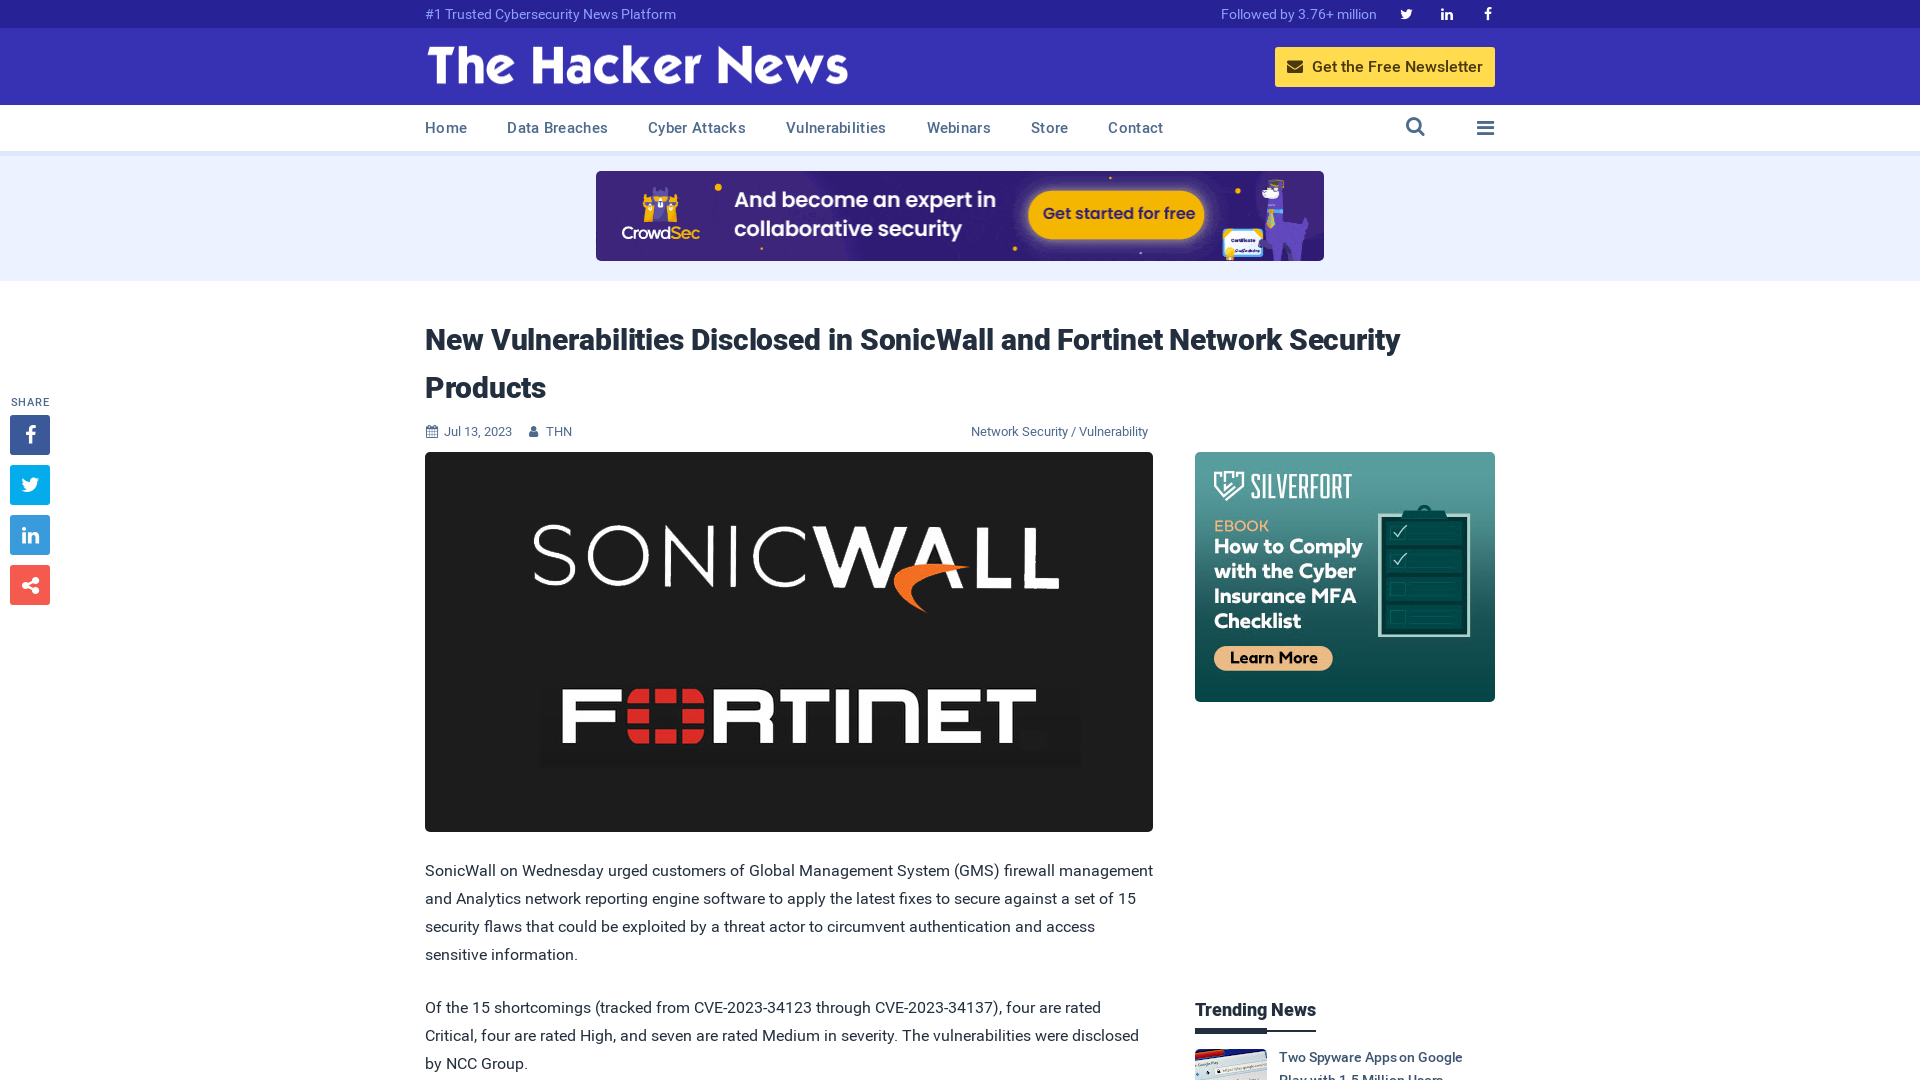
Task: Open Cyber Attacks dropdown menu
Action: (x=696, y=127)
